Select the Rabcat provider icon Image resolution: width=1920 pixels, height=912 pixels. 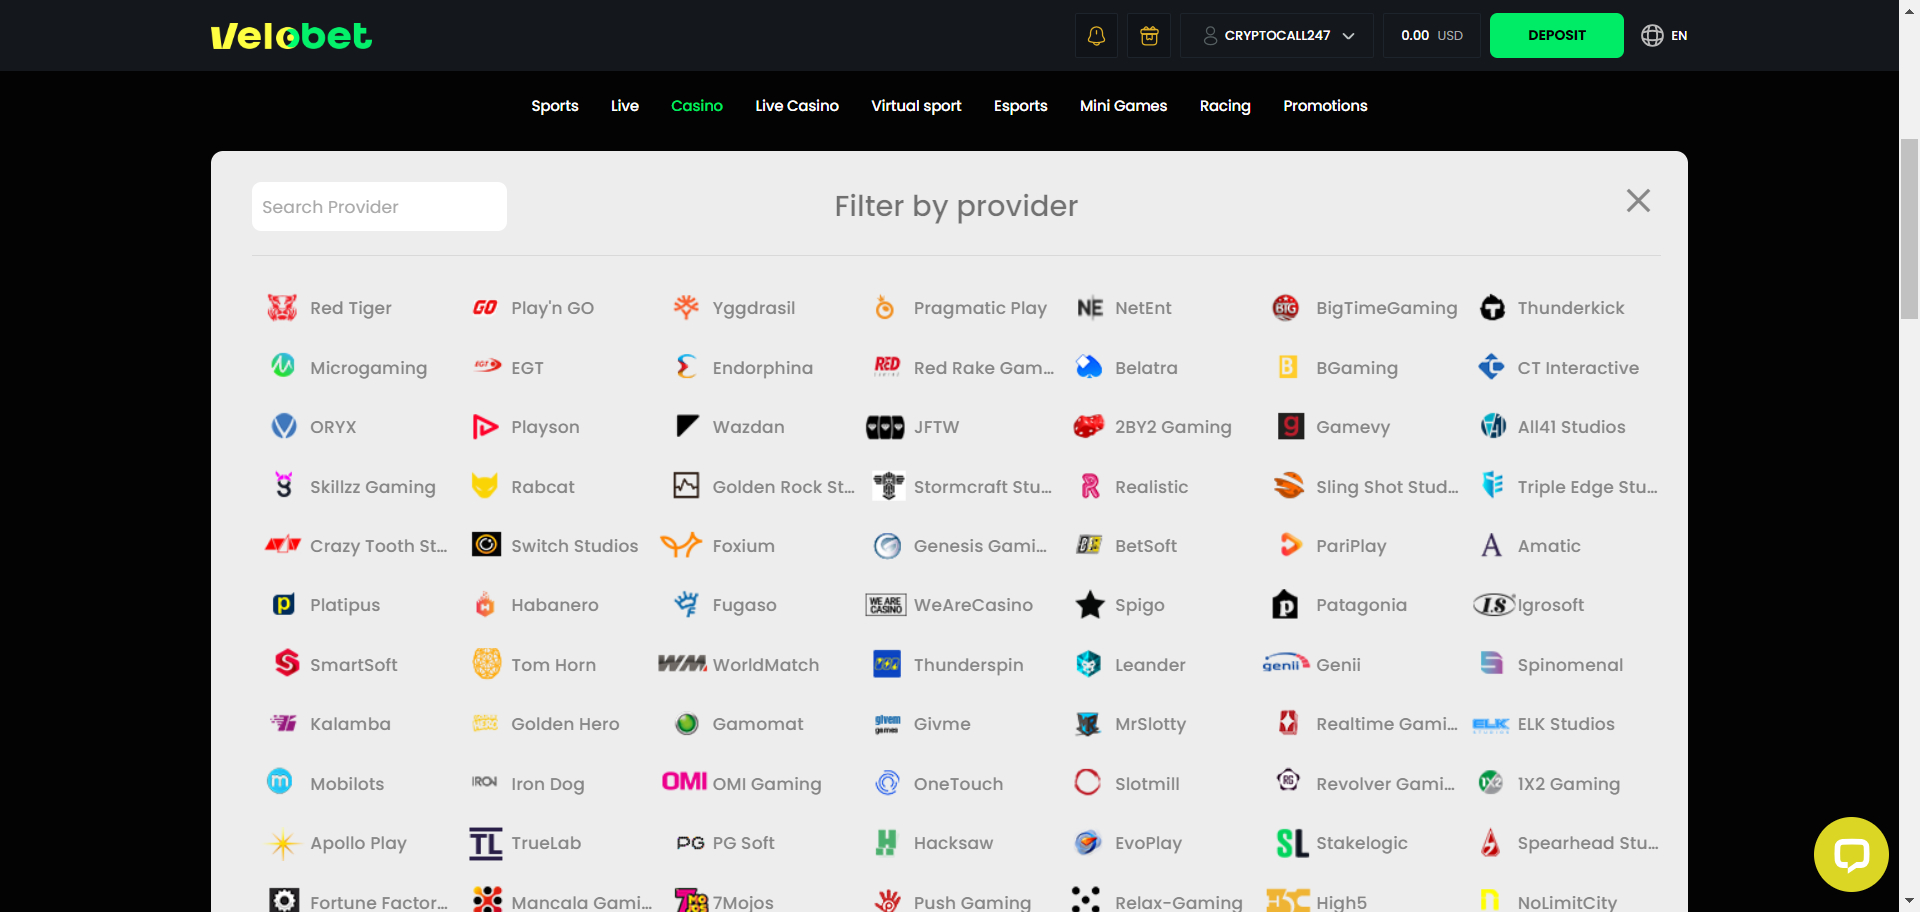coord(485,486)
